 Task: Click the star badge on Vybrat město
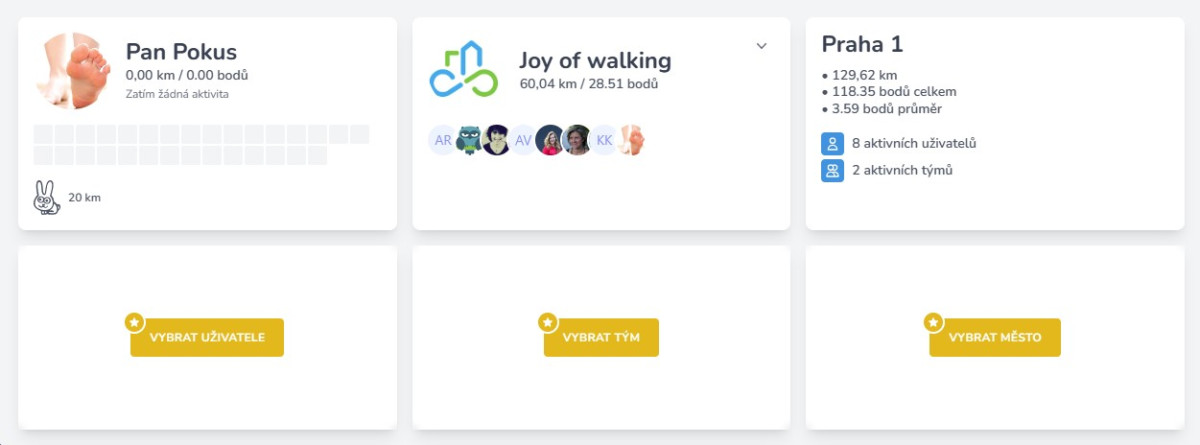pyautogui.click(x=933, y=322)
